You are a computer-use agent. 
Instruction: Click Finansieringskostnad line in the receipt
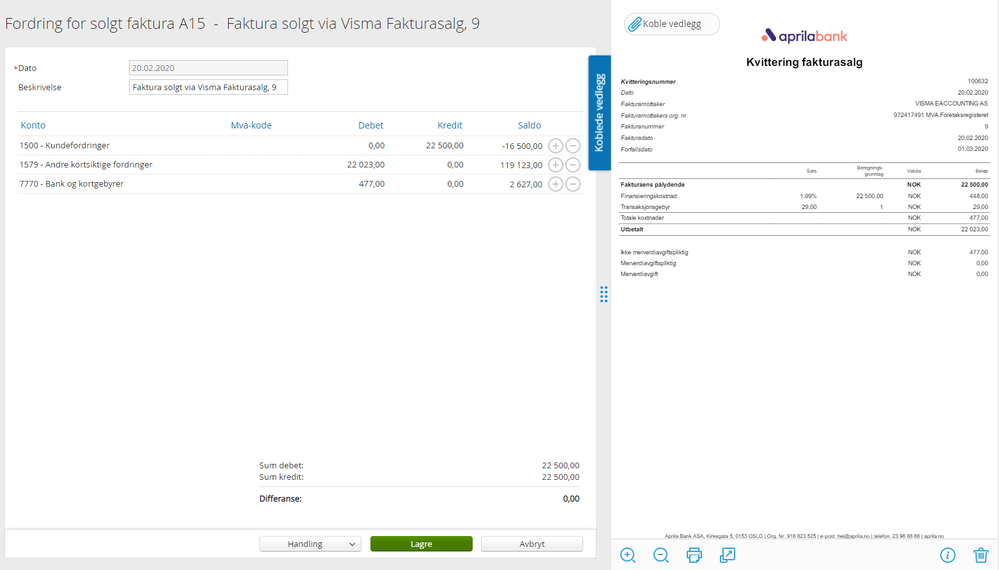click(804, 196)
